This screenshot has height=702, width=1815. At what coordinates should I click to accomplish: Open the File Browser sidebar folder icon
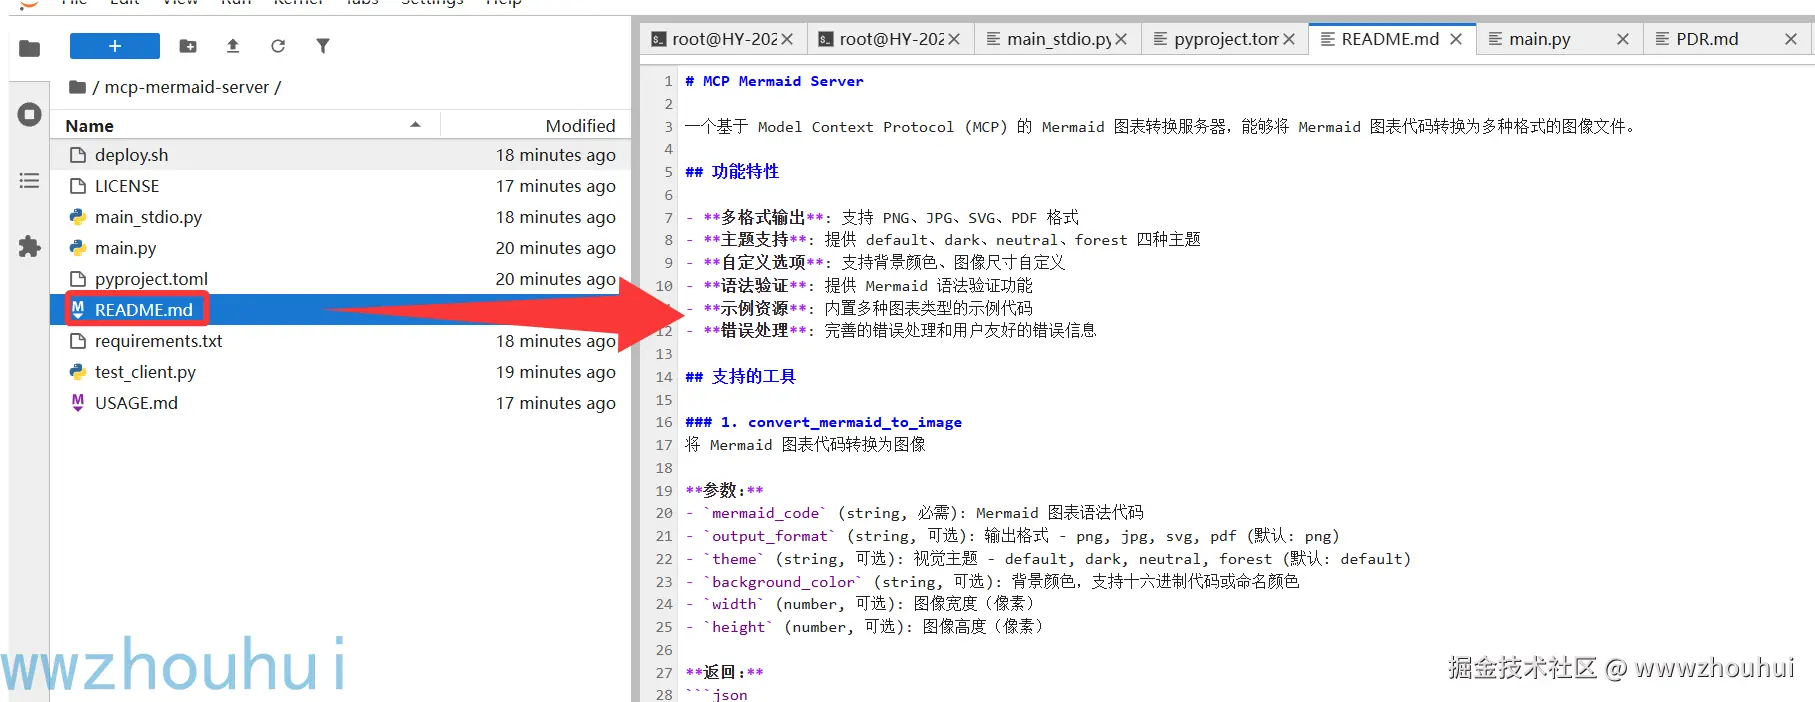point(30,47)
